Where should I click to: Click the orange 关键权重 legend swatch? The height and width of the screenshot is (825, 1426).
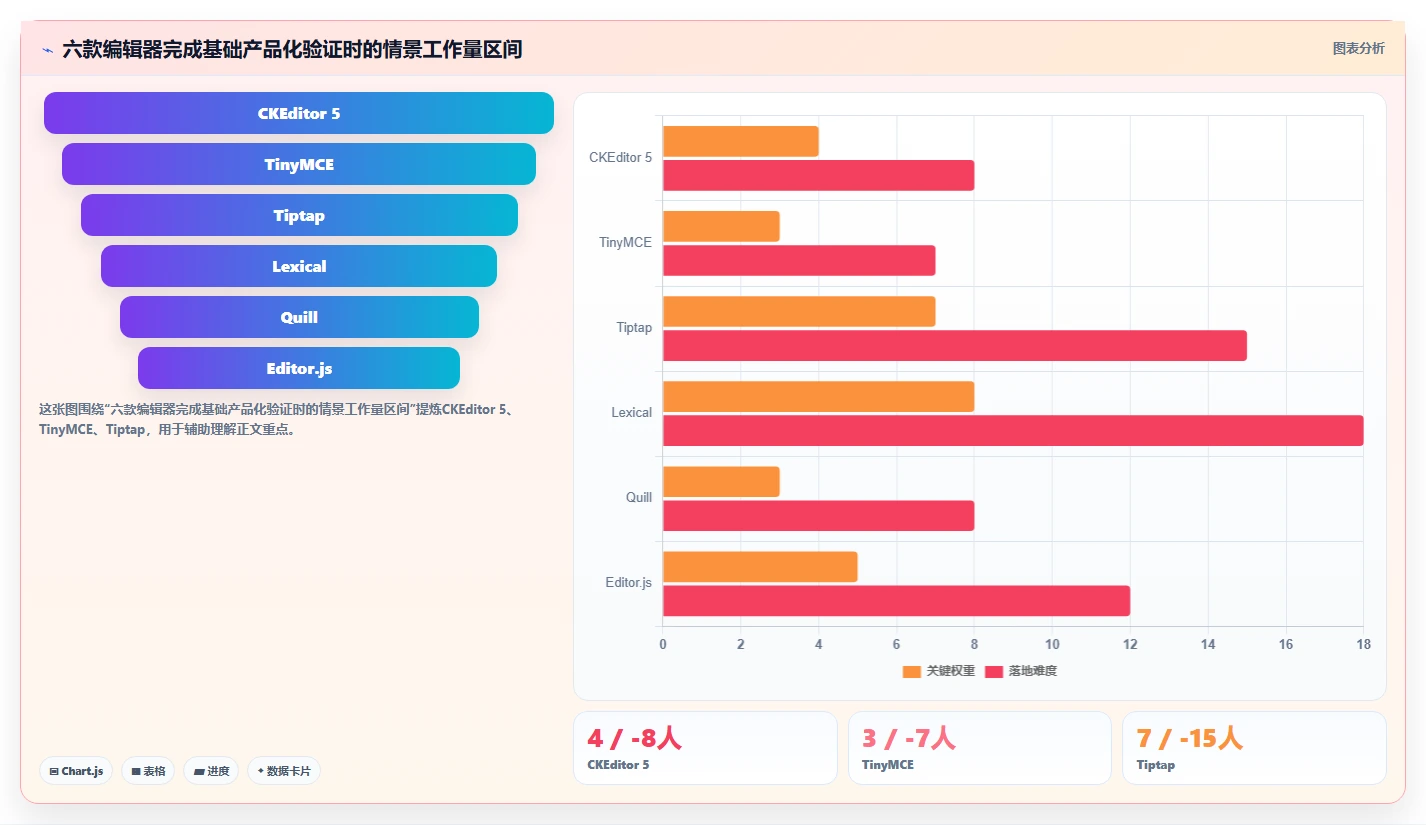pos(912,671)
